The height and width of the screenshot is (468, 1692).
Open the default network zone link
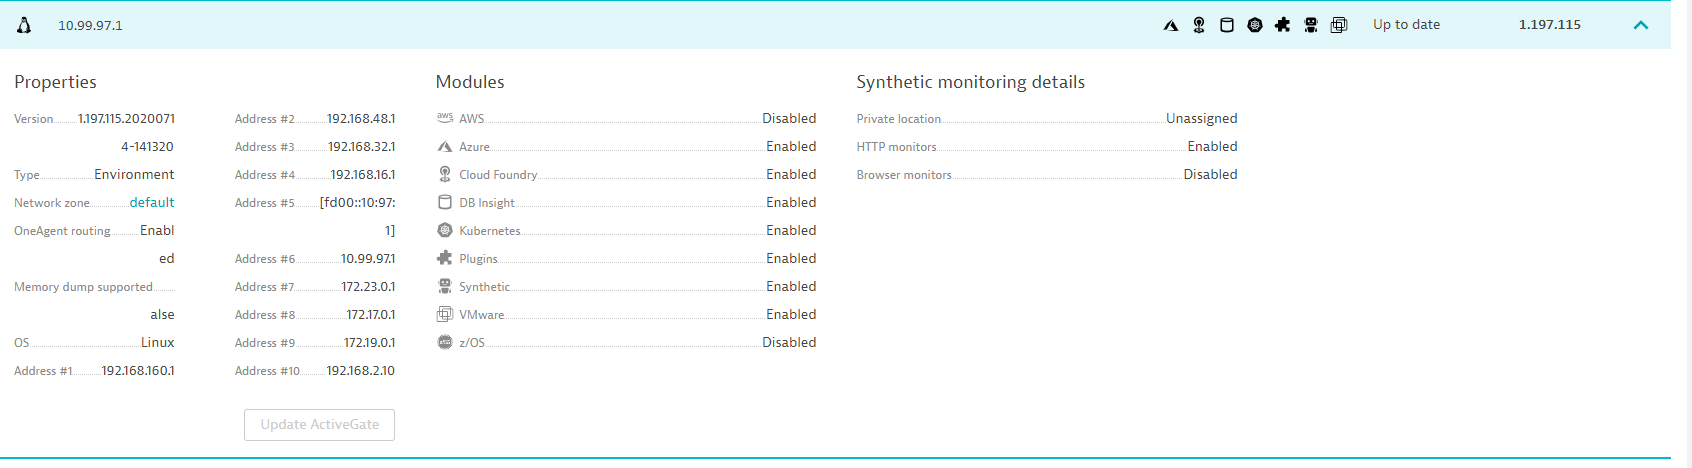pos(152,202)
